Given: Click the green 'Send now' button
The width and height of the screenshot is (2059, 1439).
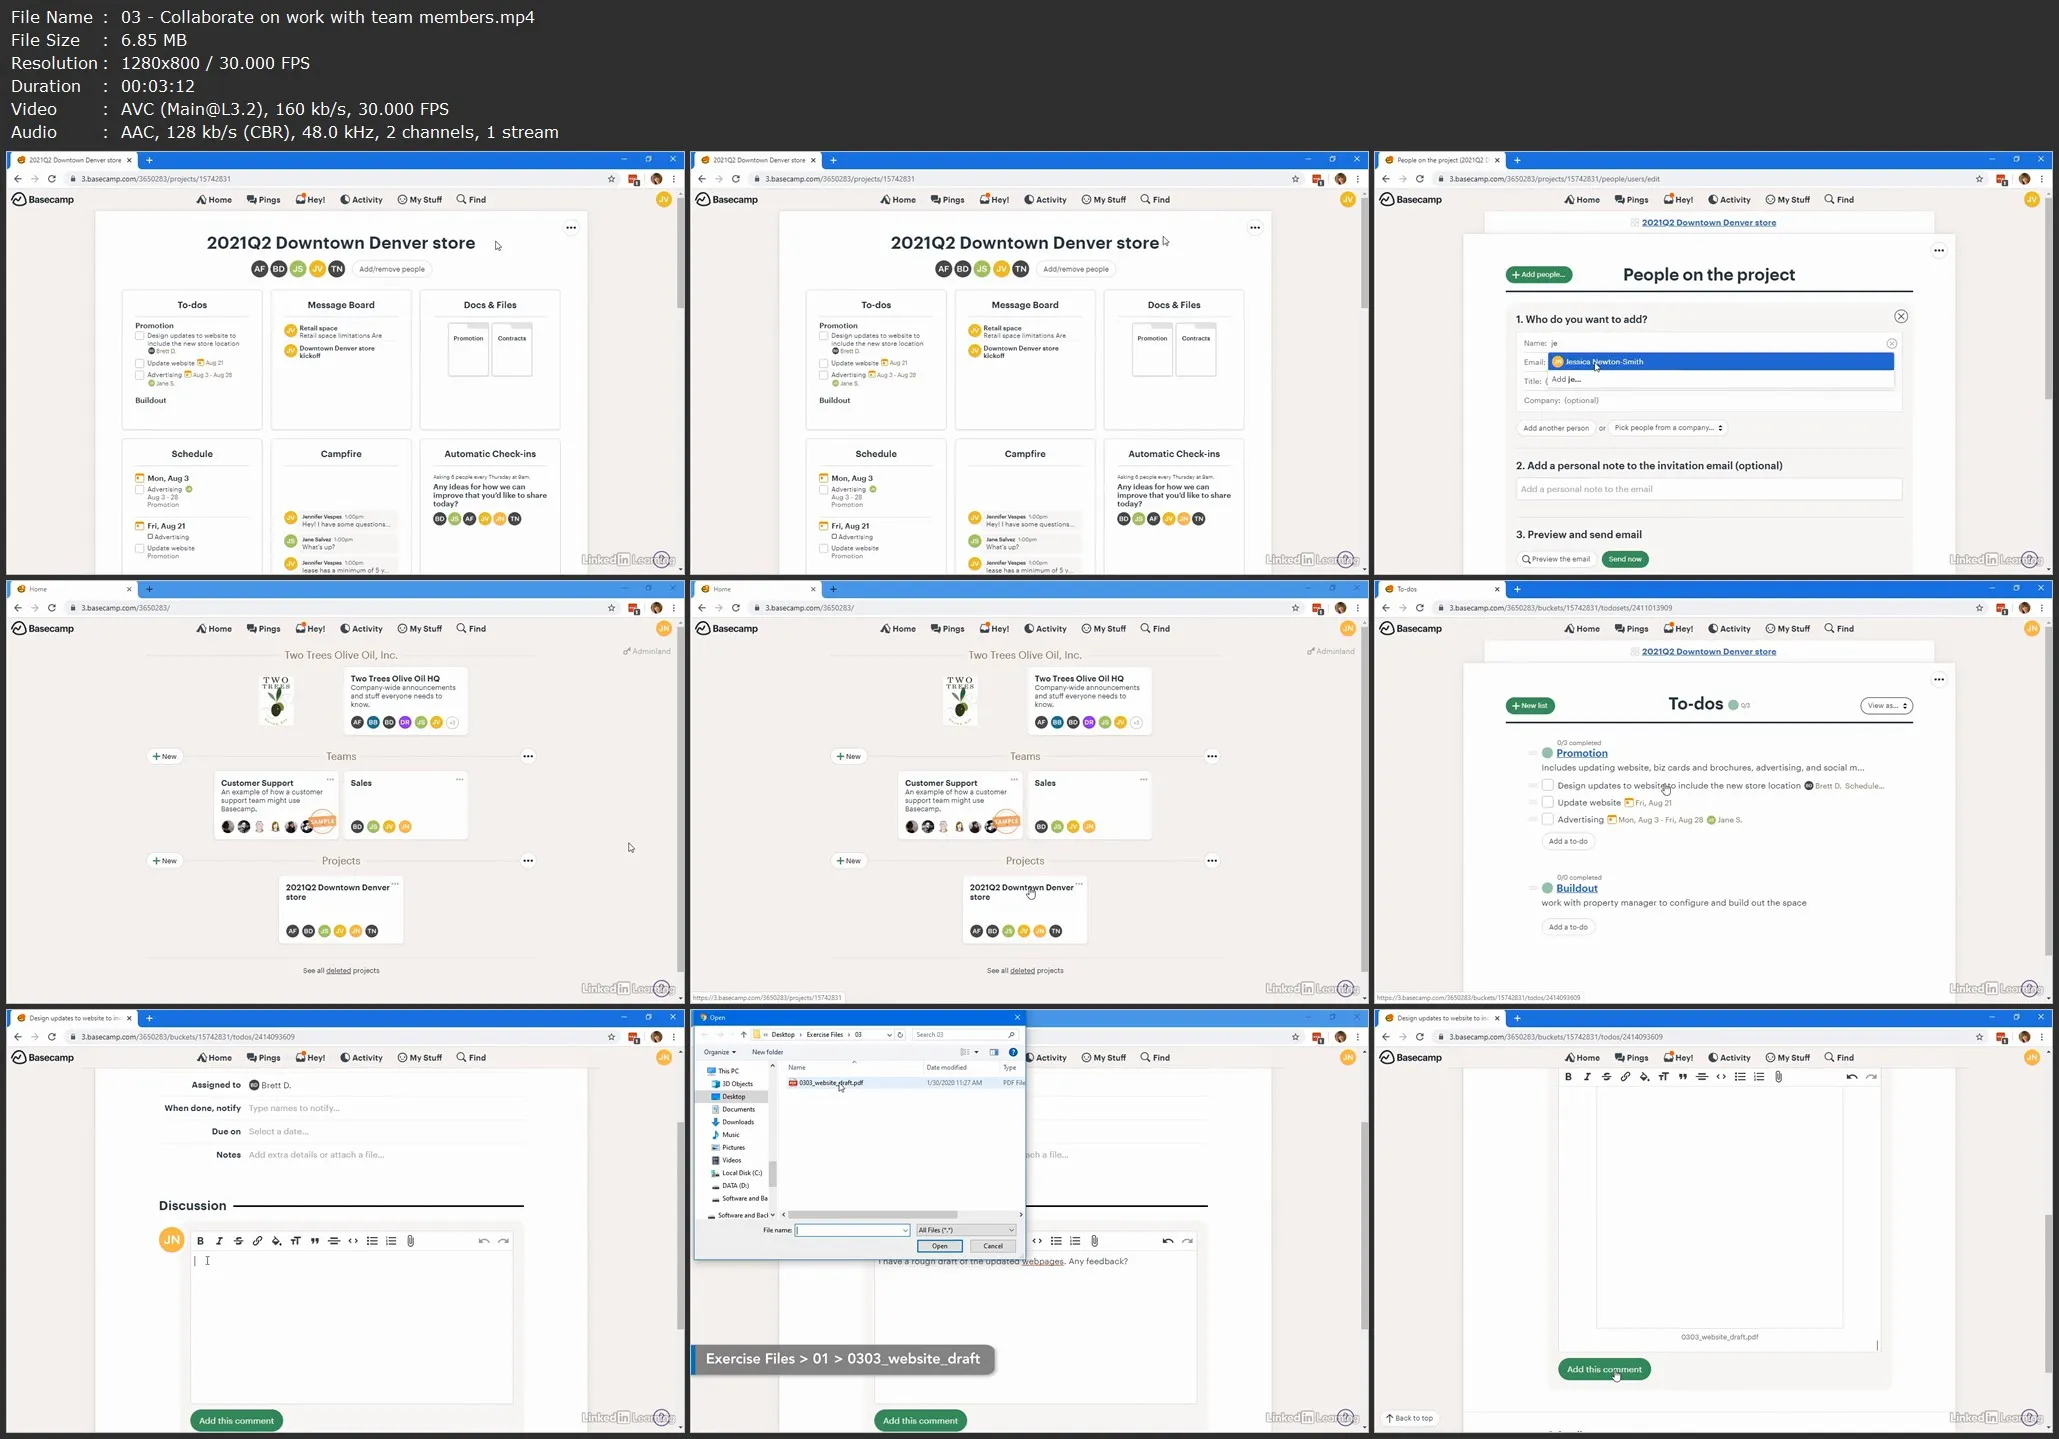Looking at the screenshot, I should (x=1625, y=560).
